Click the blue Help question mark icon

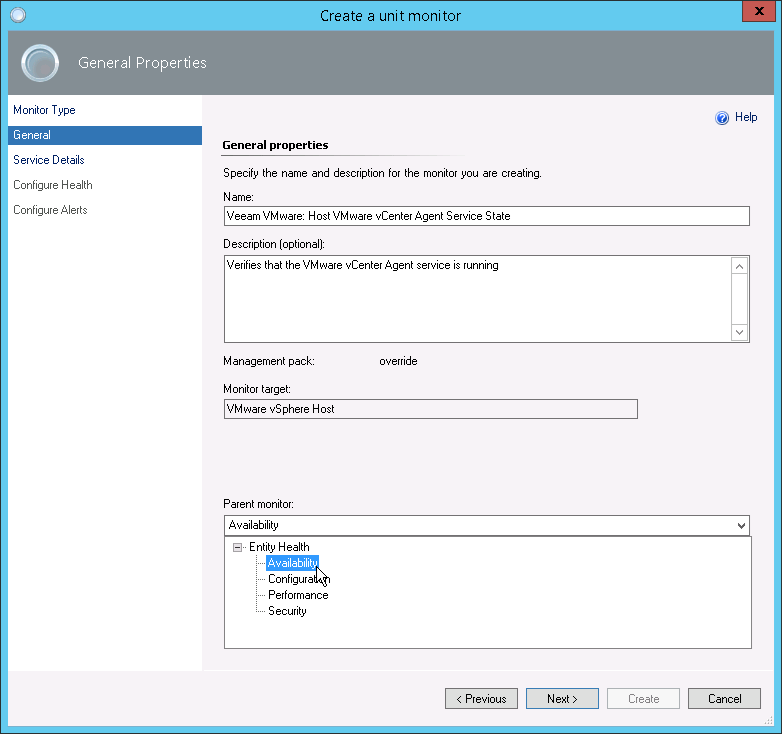(722, 118)
